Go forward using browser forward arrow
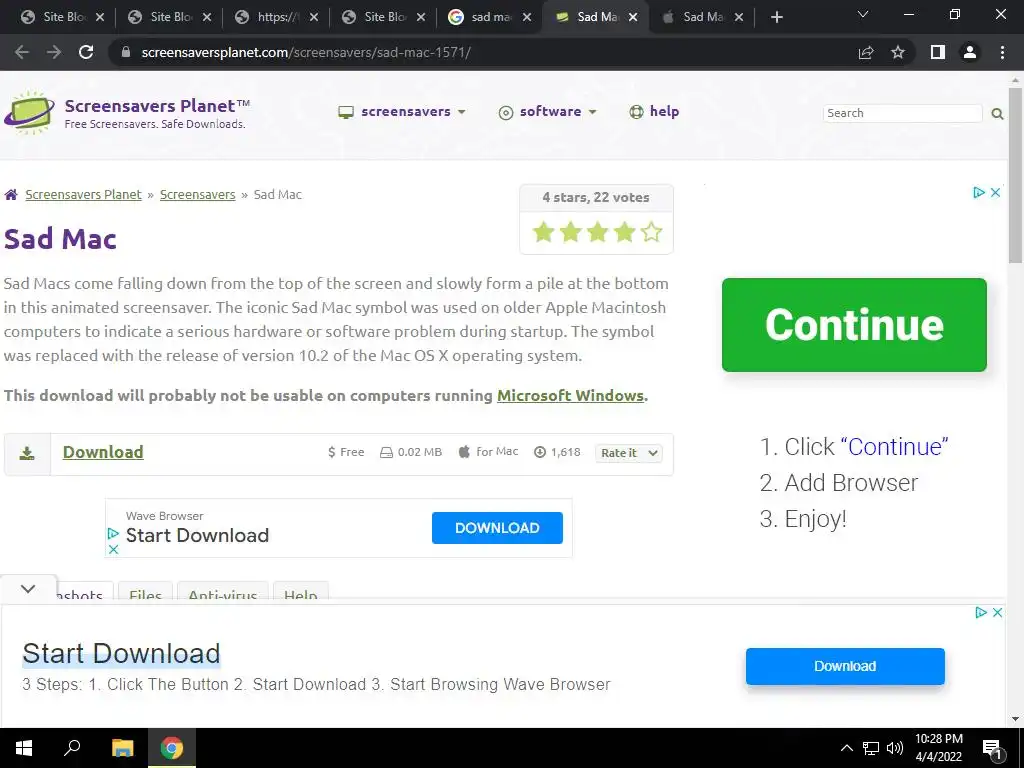1024x768 pixels. [54, 52]
